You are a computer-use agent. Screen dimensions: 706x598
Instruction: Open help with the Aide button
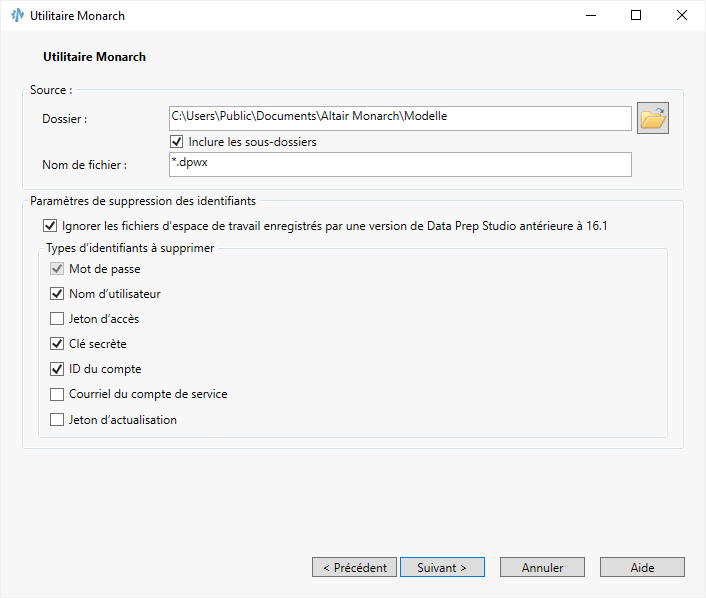(x=642, y=567)
